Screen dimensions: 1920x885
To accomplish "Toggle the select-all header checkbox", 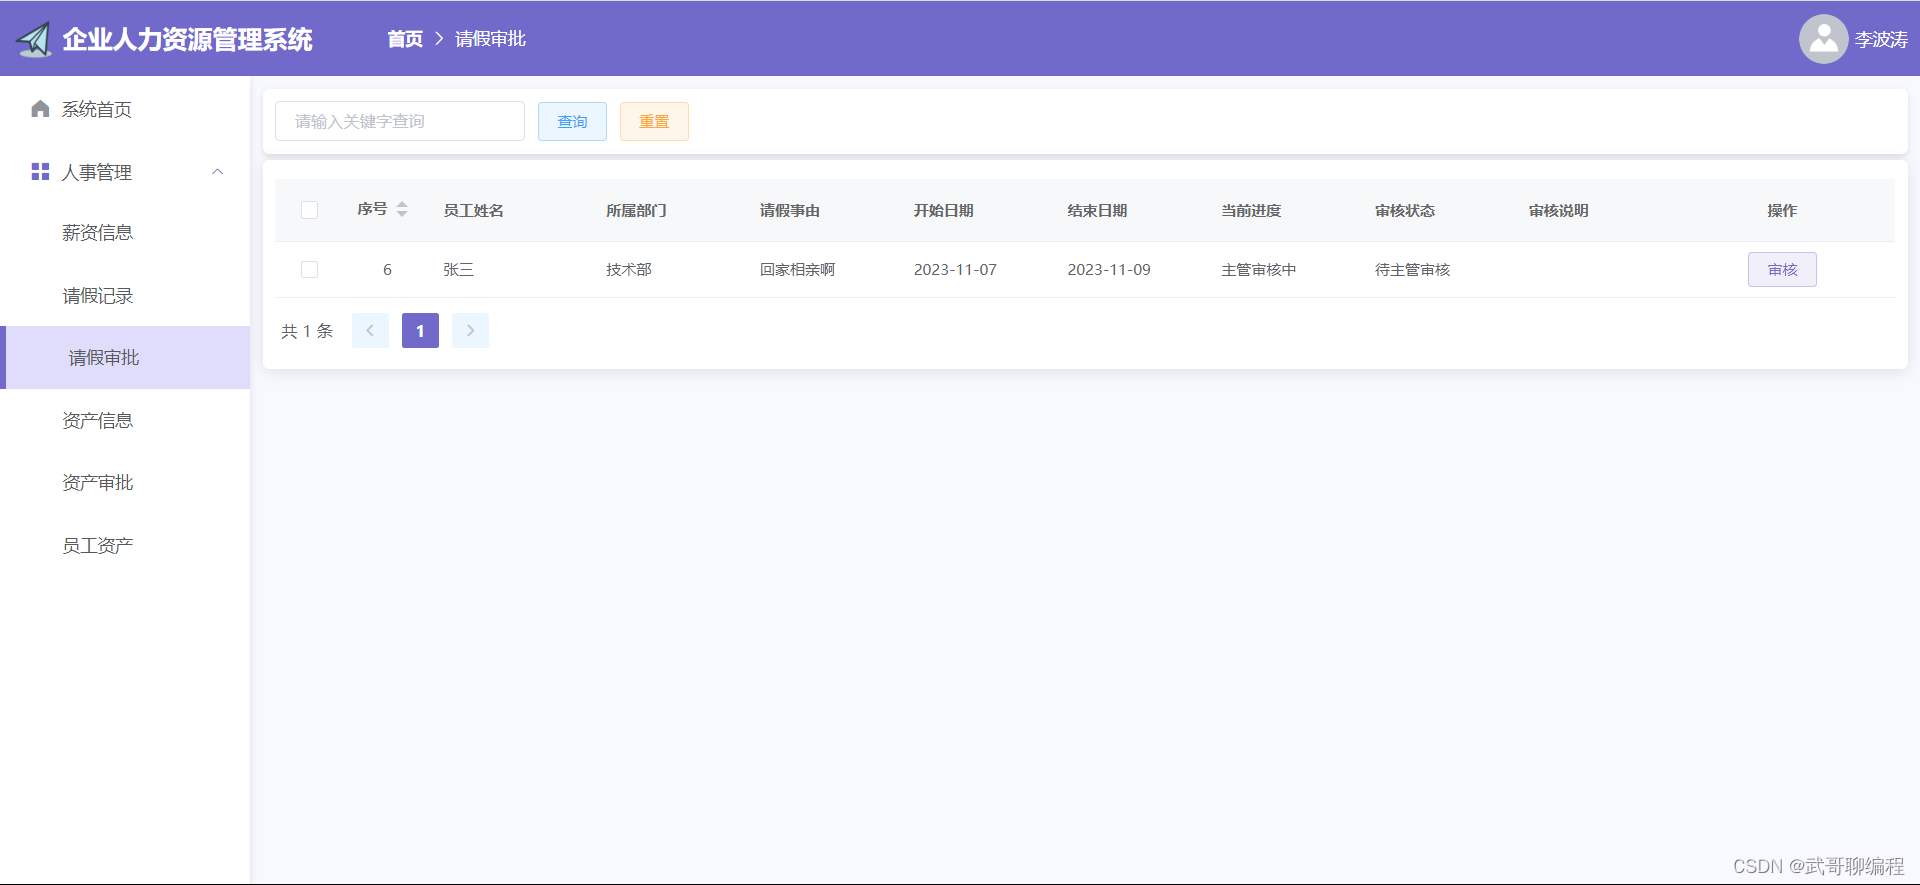I will 309,210.
